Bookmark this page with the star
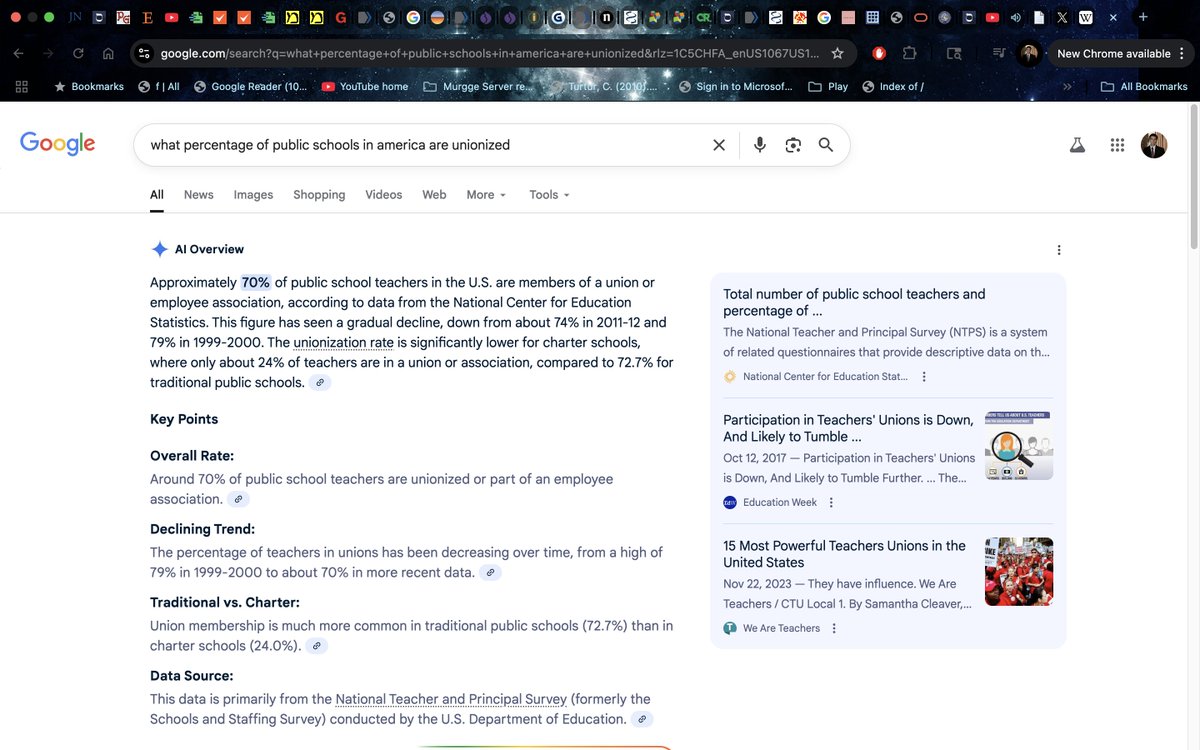The height and width of the screenshot is (750, 1200). [838, 53]
